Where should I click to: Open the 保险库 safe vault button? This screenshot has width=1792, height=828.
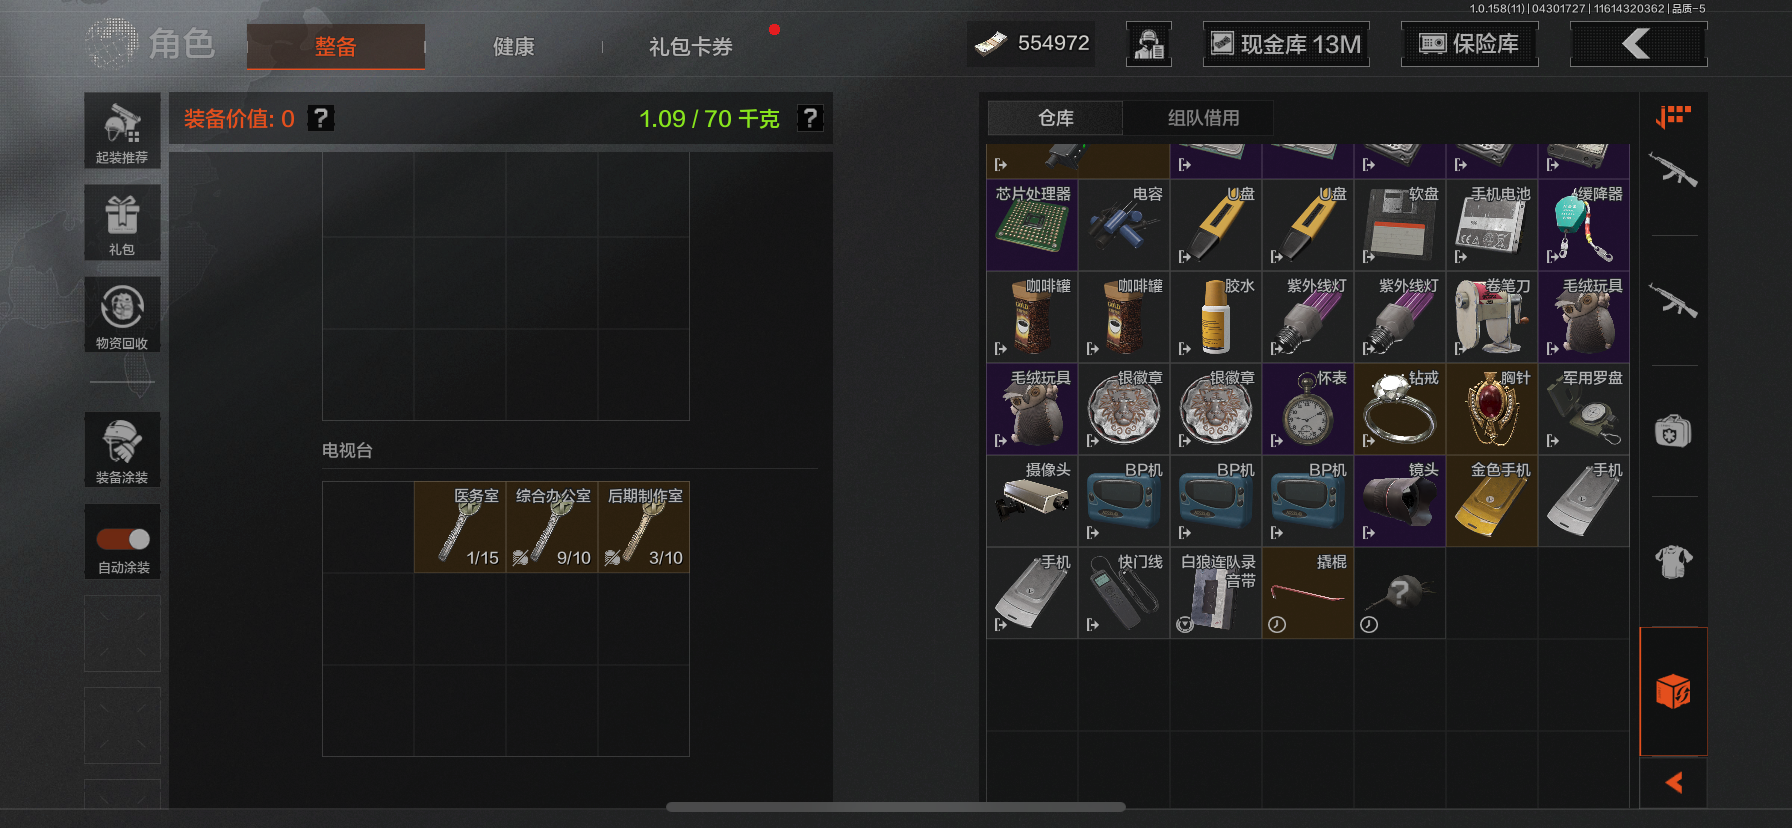tap(1469, 44)
